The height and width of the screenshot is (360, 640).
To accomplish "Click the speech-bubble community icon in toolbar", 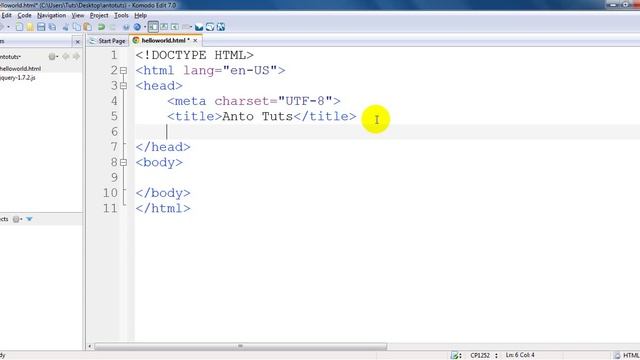I will (210, 27).
